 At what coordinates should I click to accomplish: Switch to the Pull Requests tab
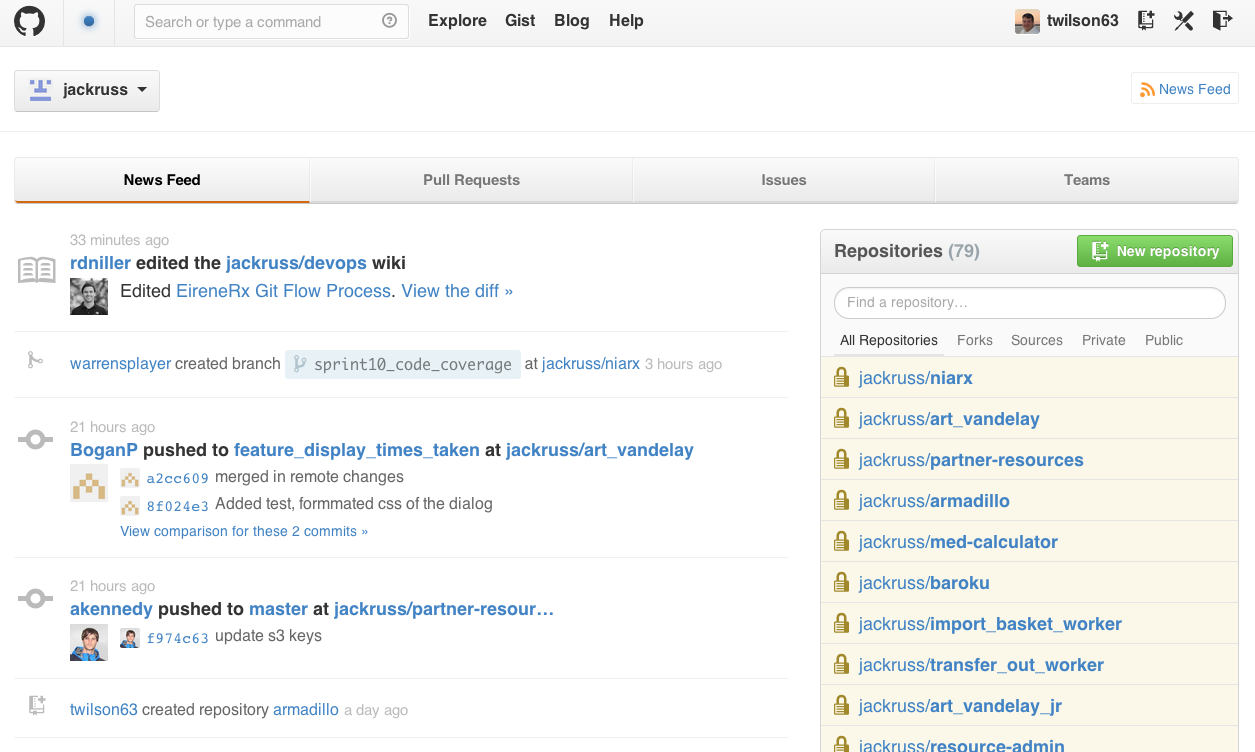click(x=471, y=180)
